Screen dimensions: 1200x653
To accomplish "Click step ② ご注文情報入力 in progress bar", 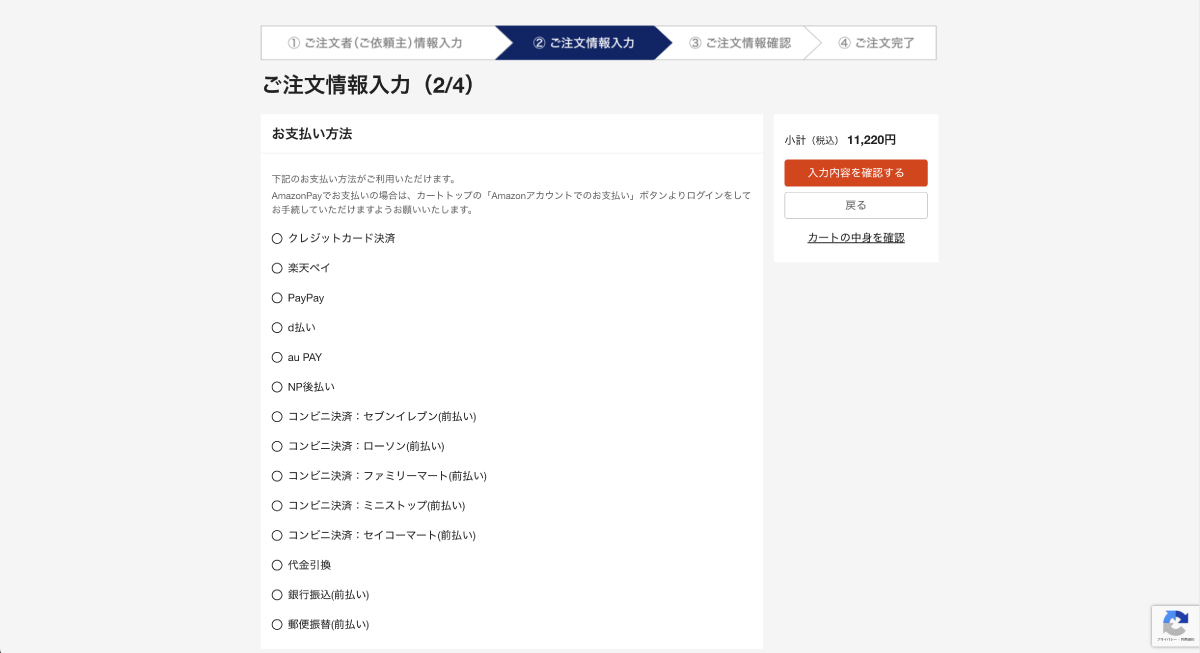I will [584, 43].
